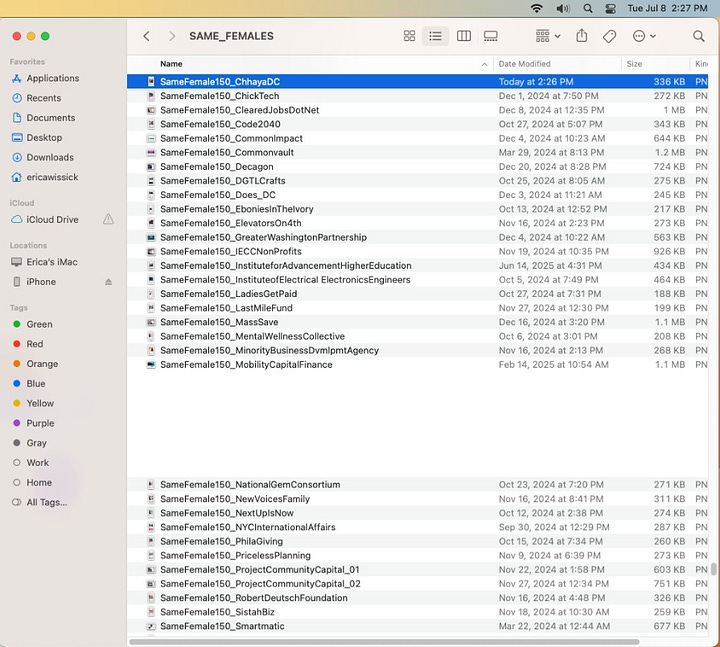This screenshot has height=647, width=720.
Task: Eject the iPhone
Action: [x=108, y=281]
